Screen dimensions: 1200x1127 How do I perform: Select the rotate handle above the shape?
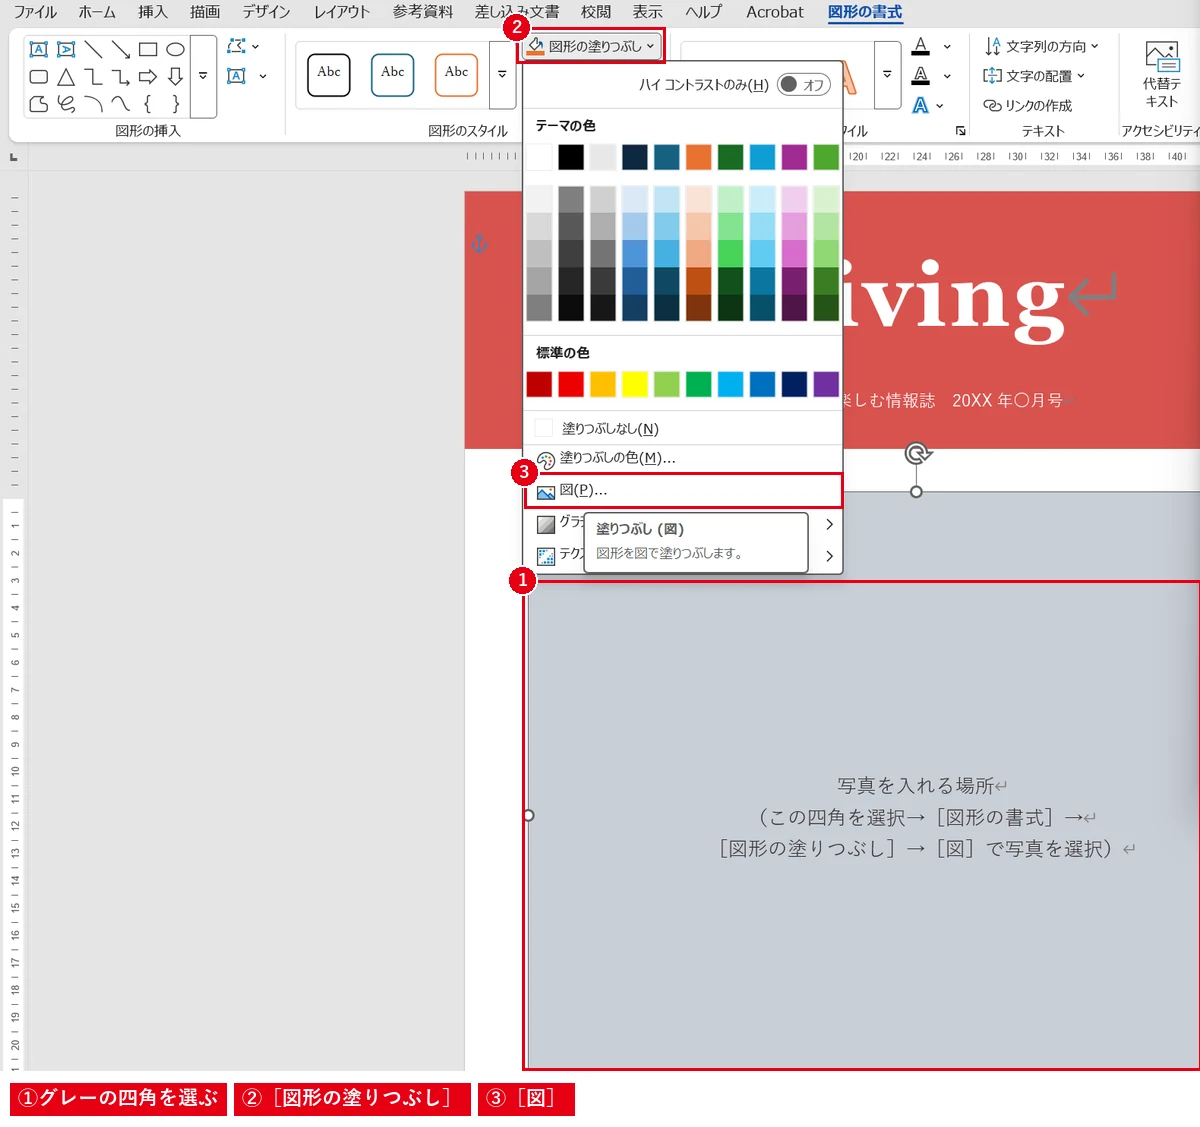[917, 453]
